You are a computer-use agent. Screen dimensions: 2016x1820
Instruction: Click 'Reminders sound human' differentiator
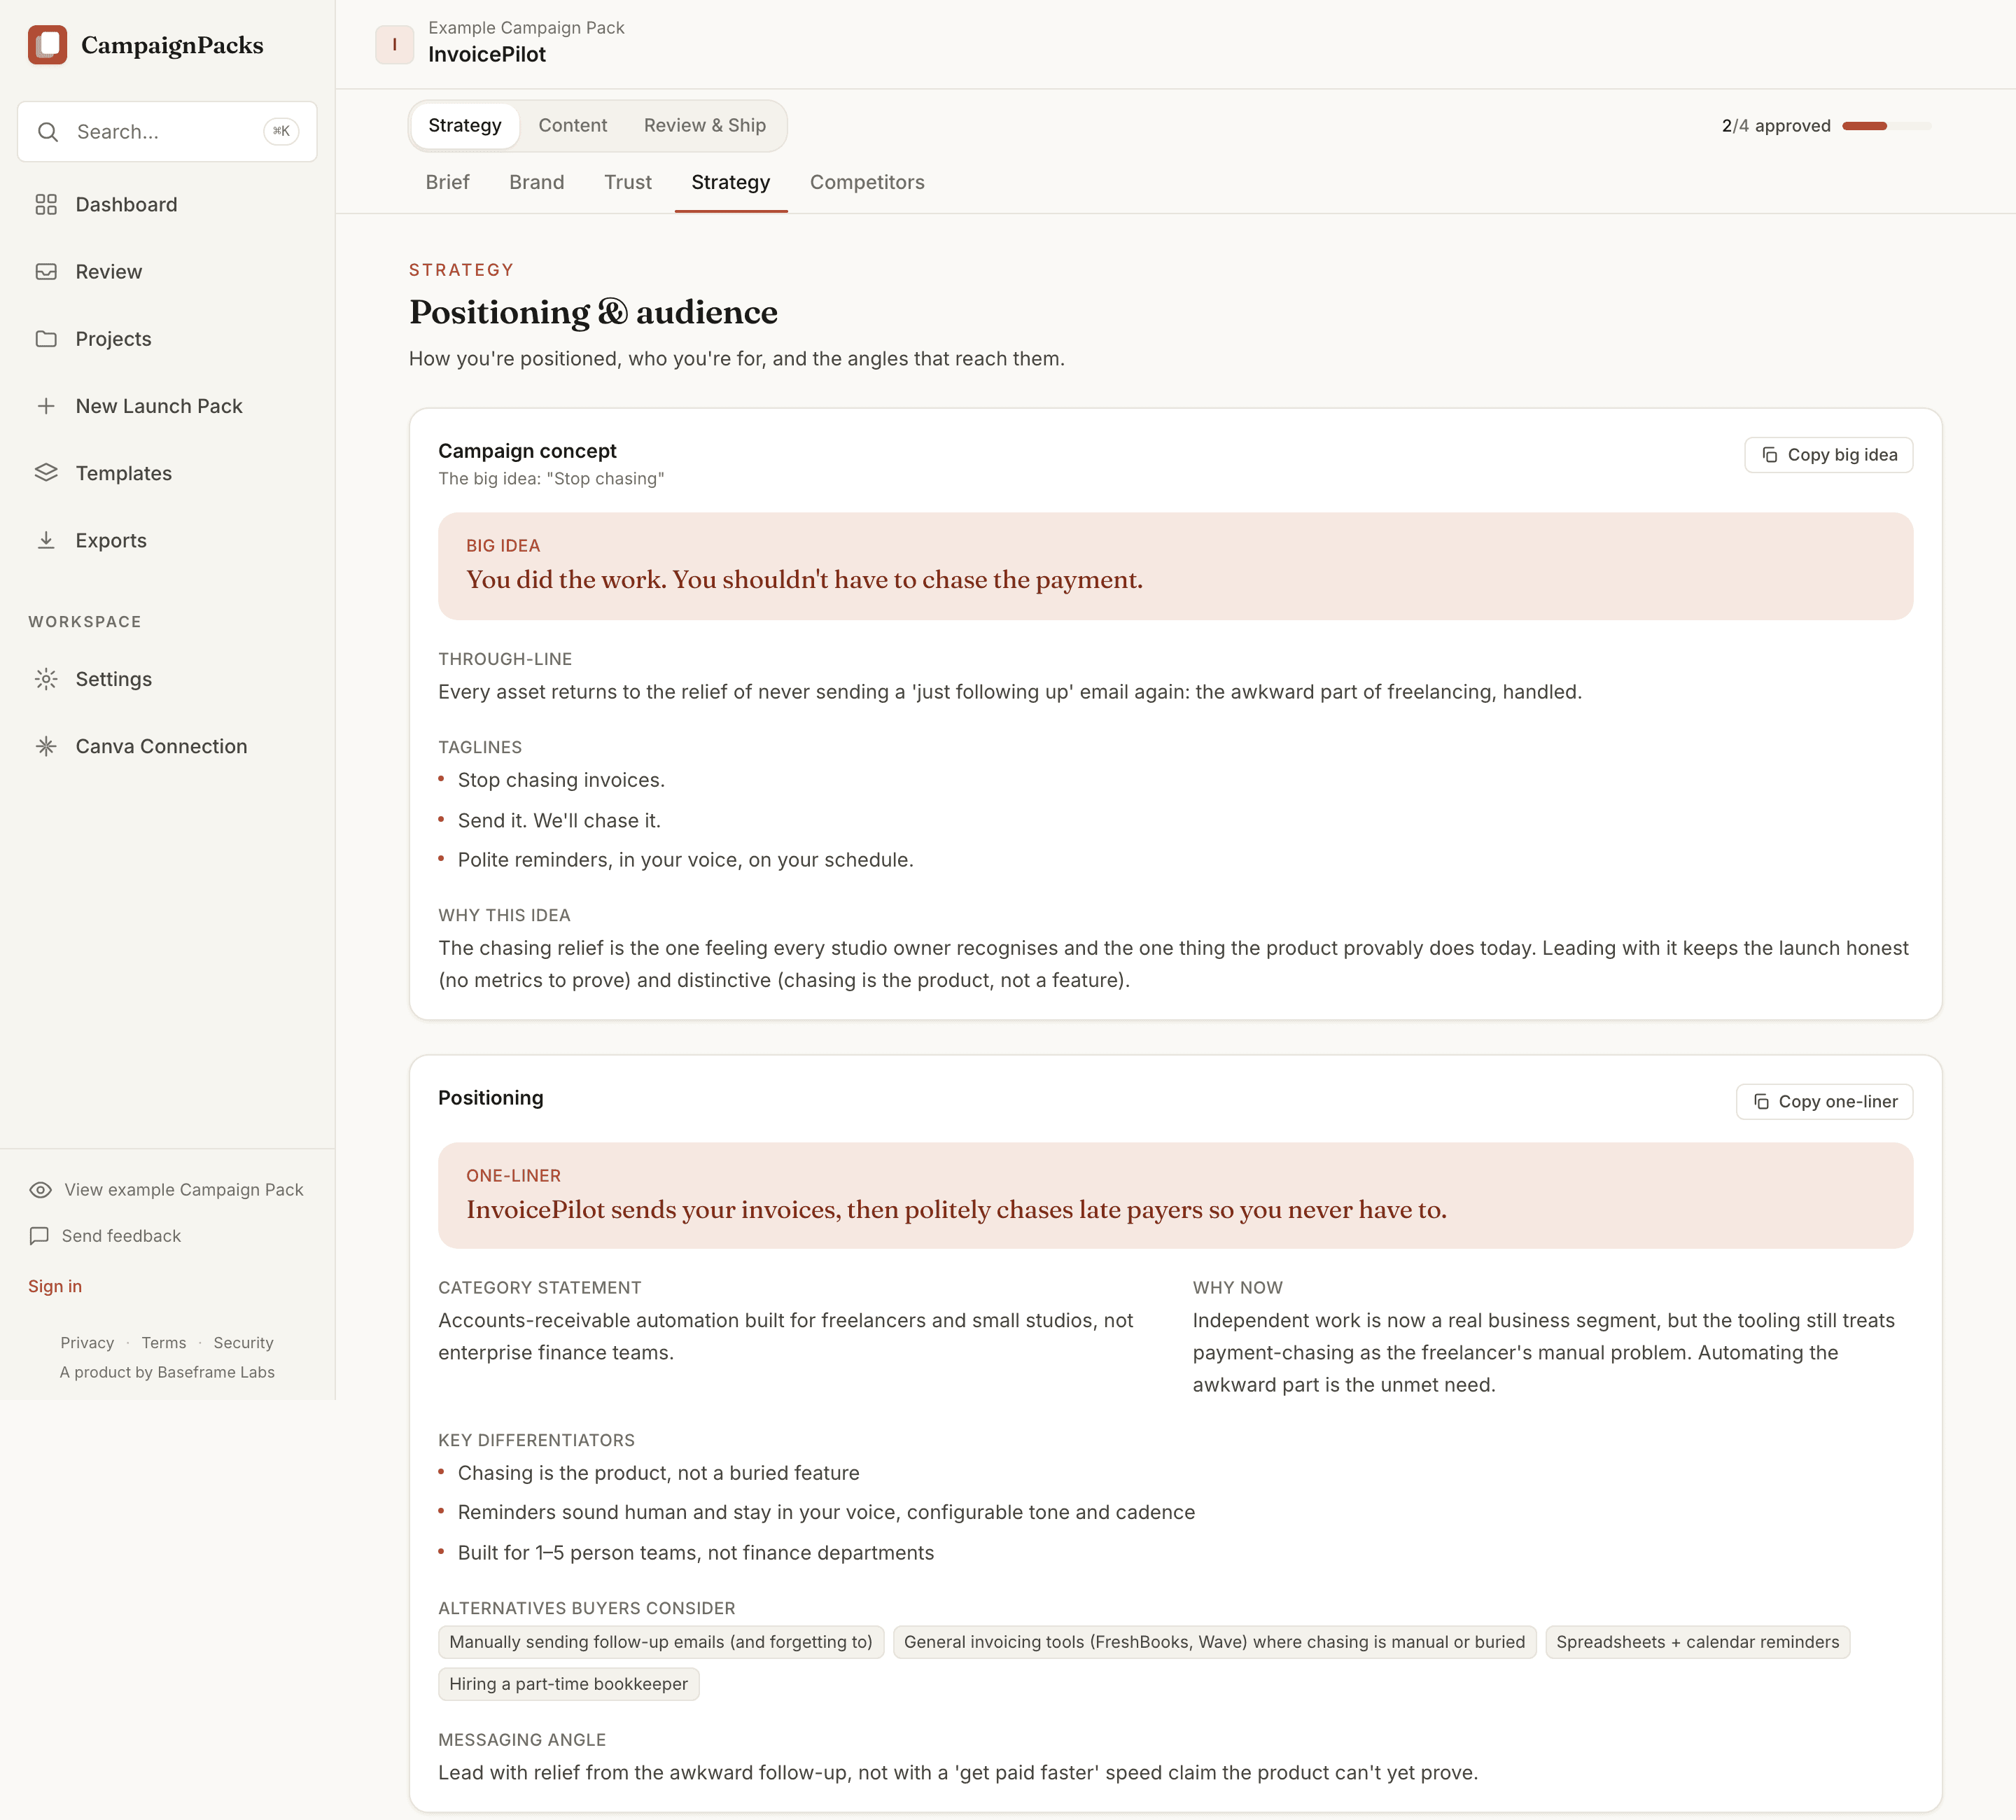click(x=826, y=1512)
